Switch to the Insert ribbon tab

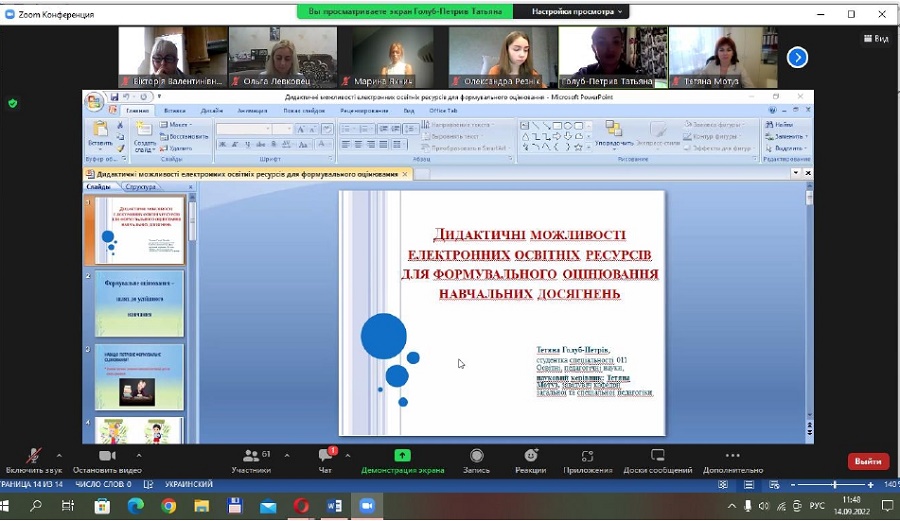click(x=174, y=110)
